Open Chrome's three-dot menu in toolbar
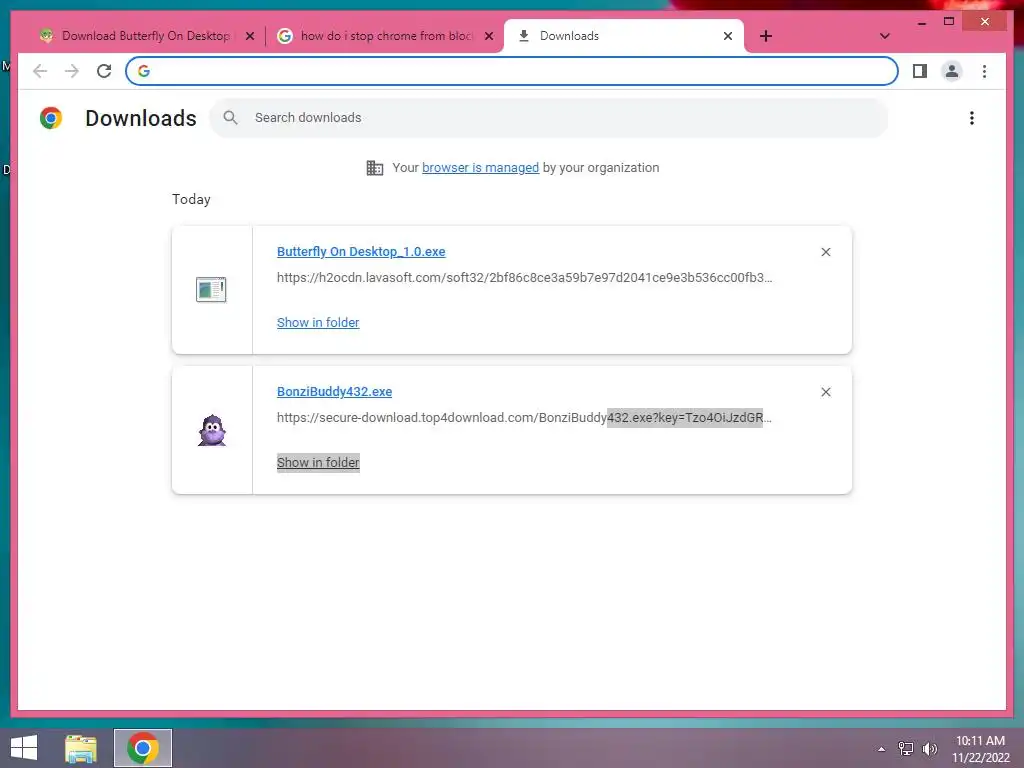 (984, 71)
